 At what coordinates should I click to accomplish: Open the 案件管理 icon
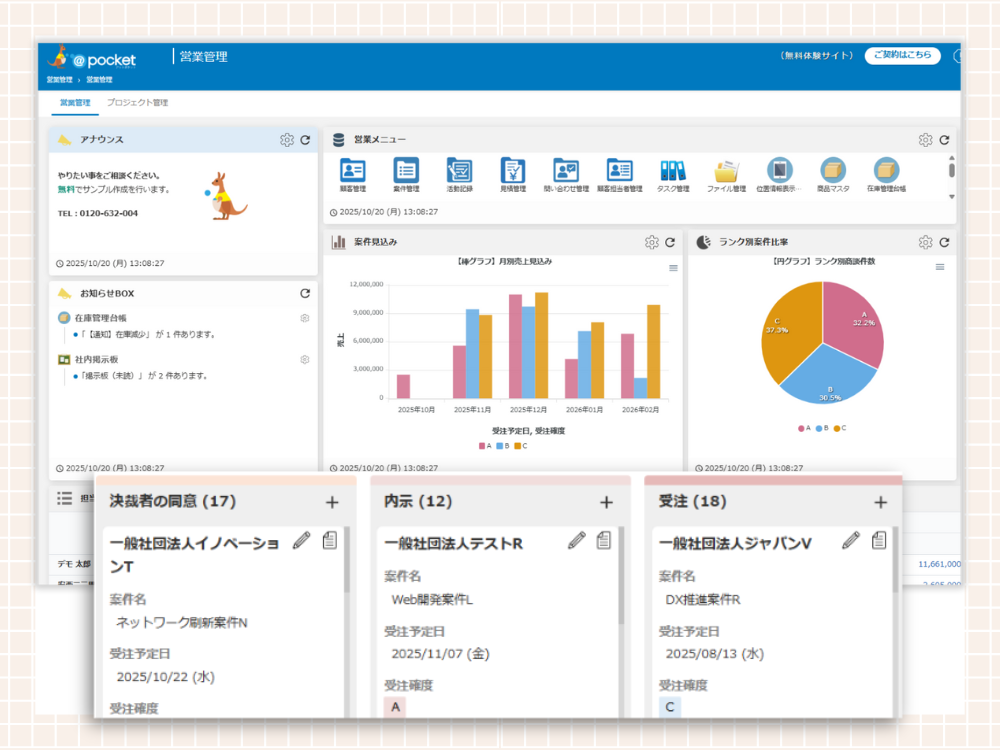[x=406, y=170]
